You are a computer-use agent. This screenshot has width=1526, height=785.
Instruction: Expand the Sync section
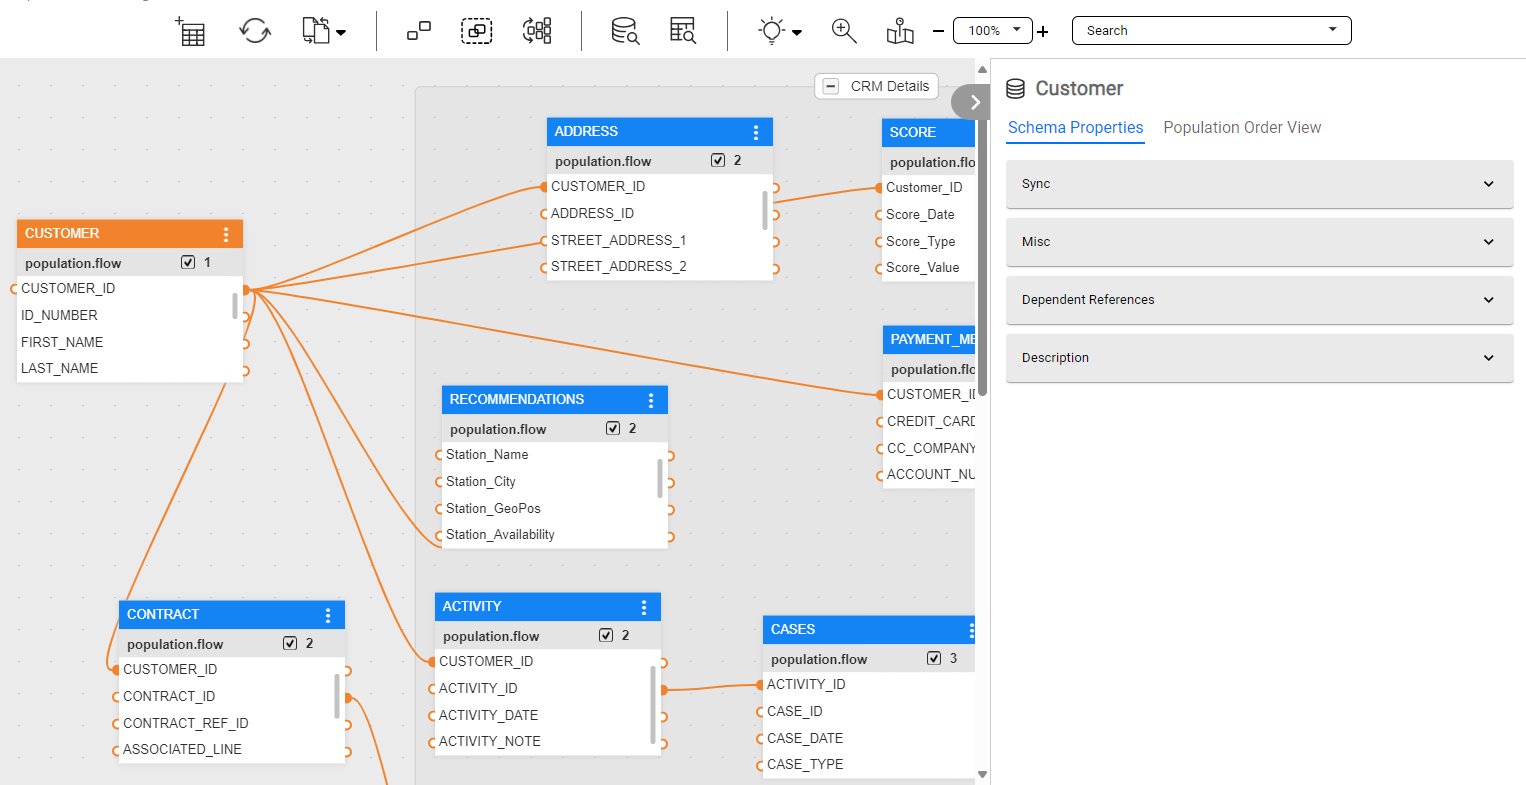click(1259, 184)
